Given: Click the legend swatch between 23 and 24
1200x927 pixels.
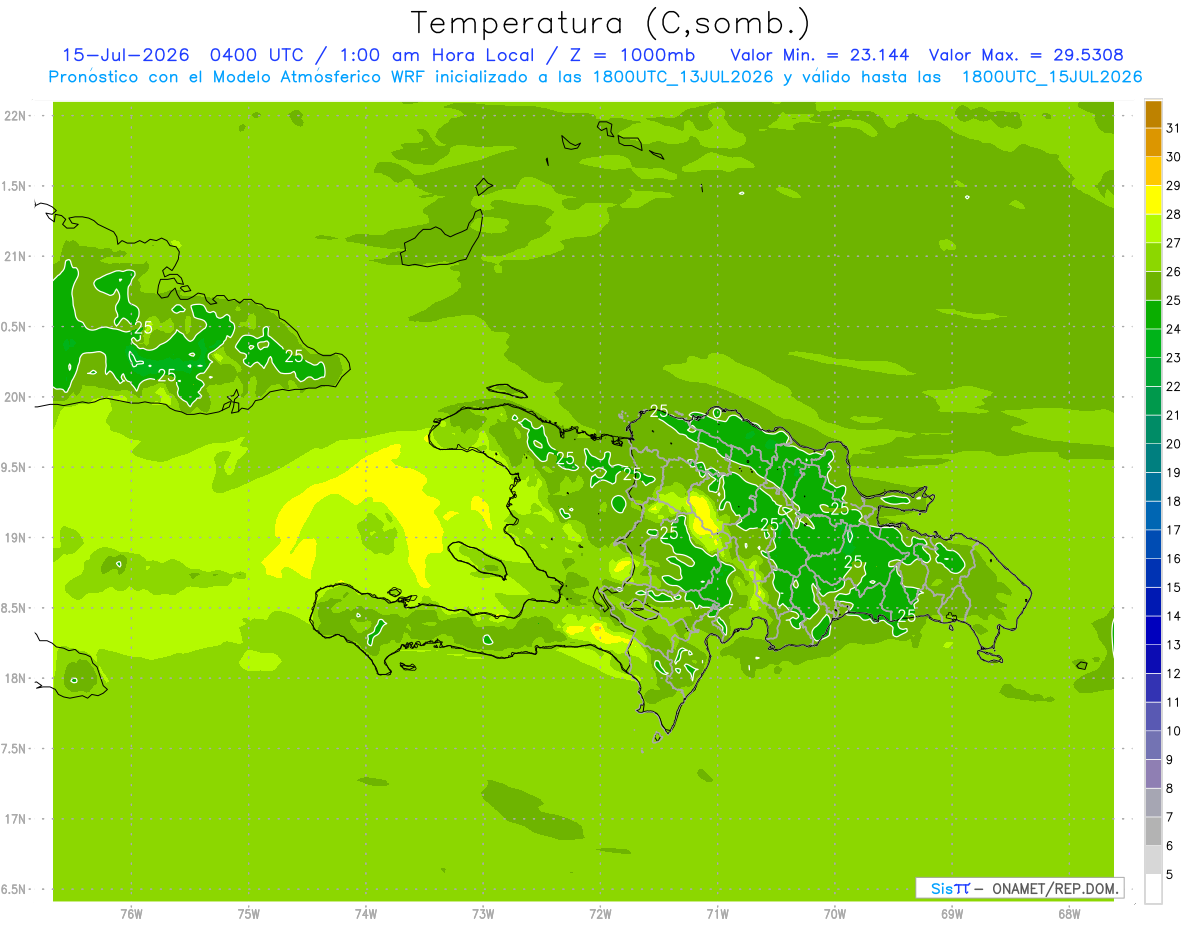Looking at the screenshot, I should [1153, 344].
